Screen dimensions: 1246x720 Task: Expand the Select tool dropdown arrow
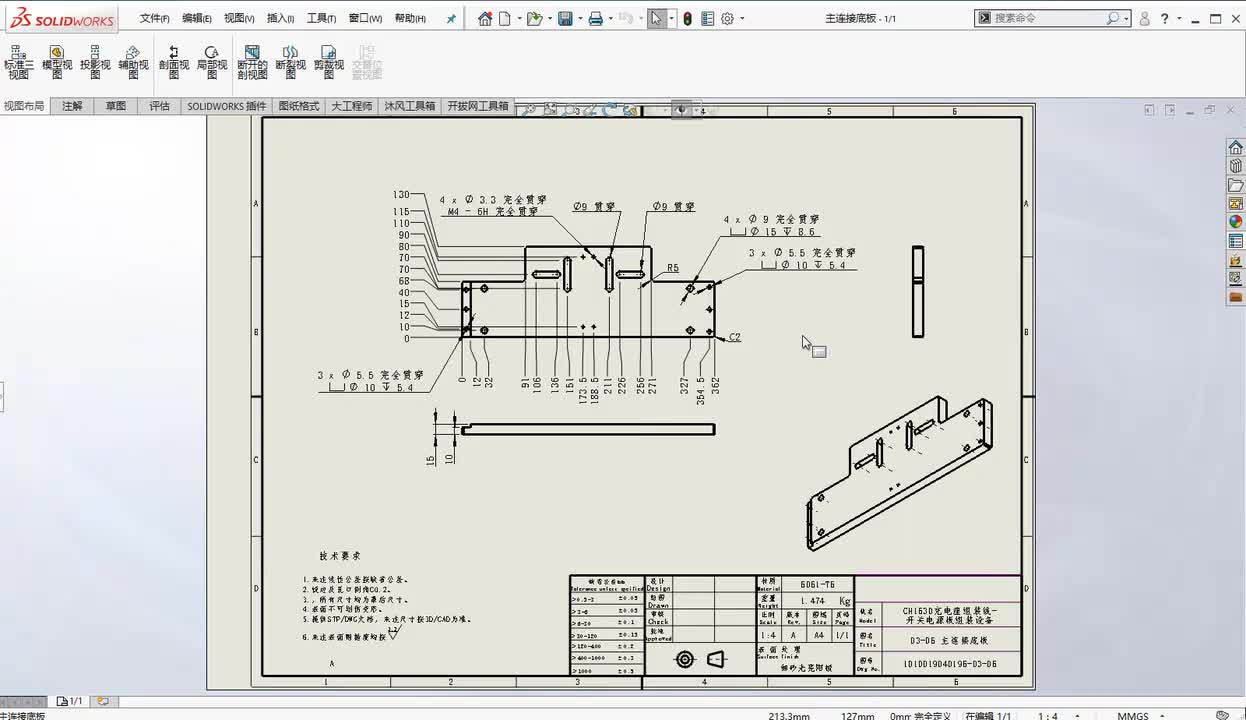672,19
